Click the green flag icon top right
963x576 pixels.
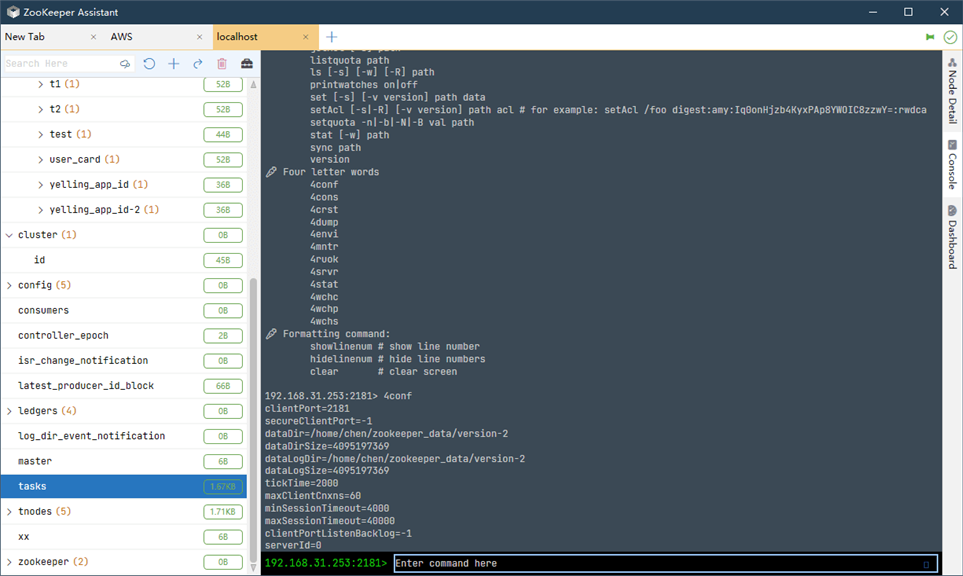coord(930,37)
